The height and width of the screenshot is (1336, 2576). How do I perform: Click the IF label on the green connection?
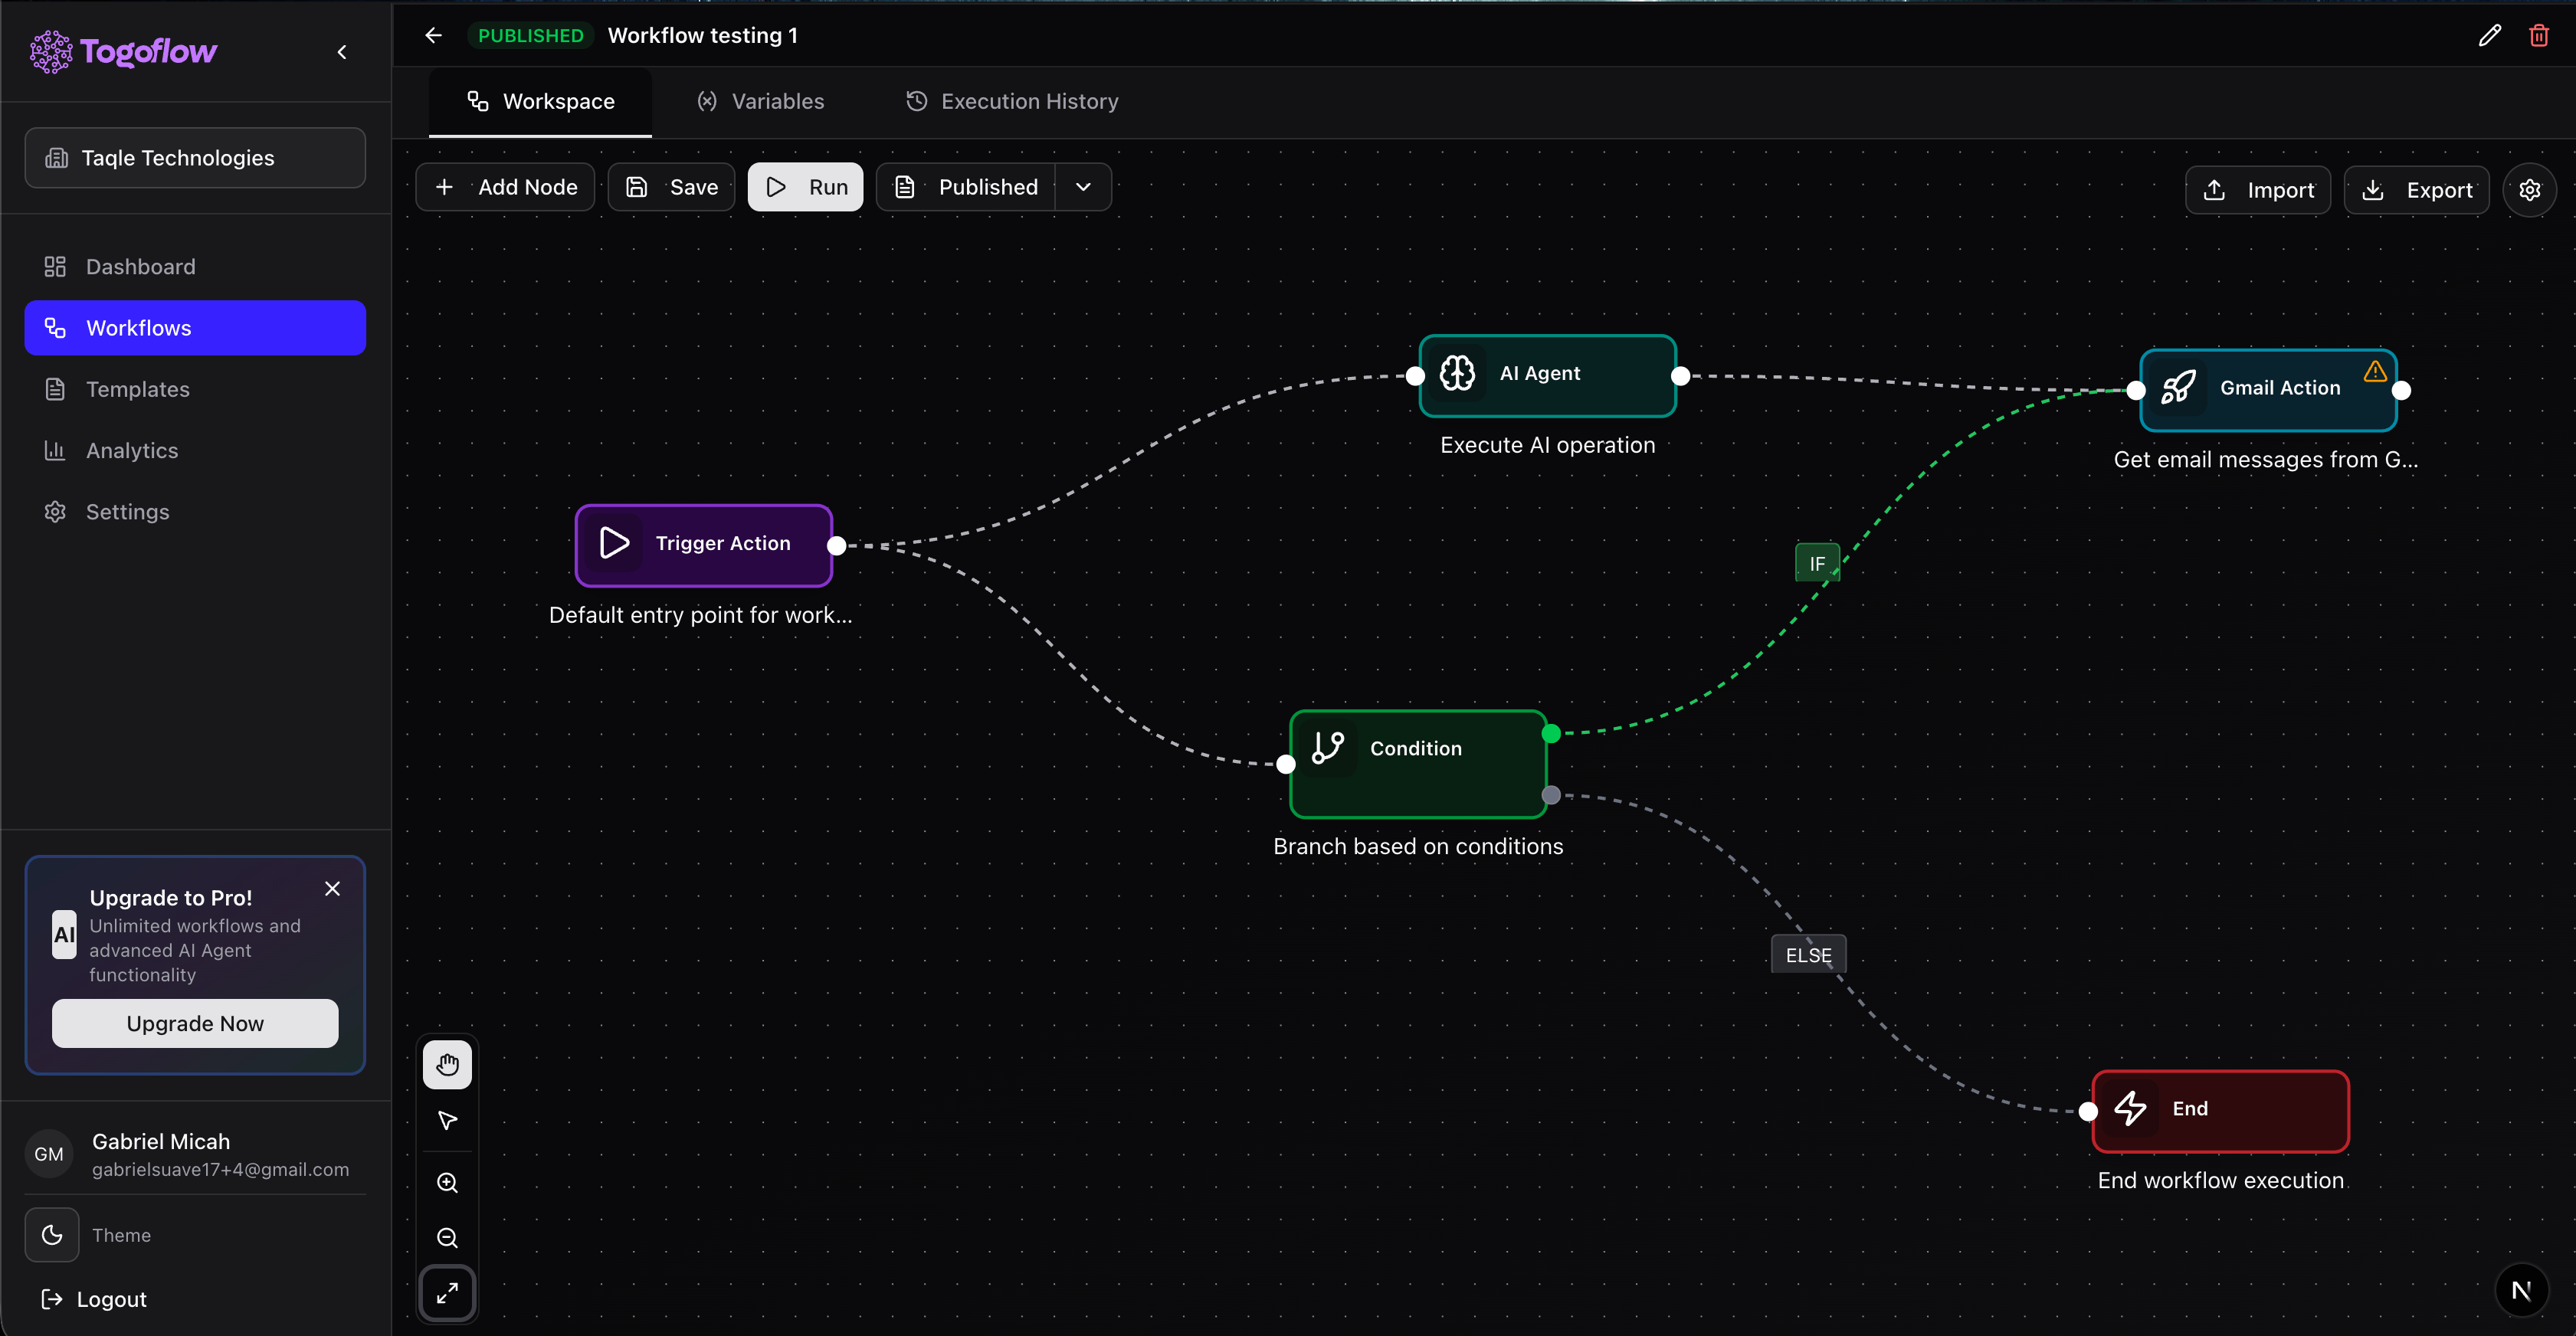pyautogui.click(x=1817, y=562)
